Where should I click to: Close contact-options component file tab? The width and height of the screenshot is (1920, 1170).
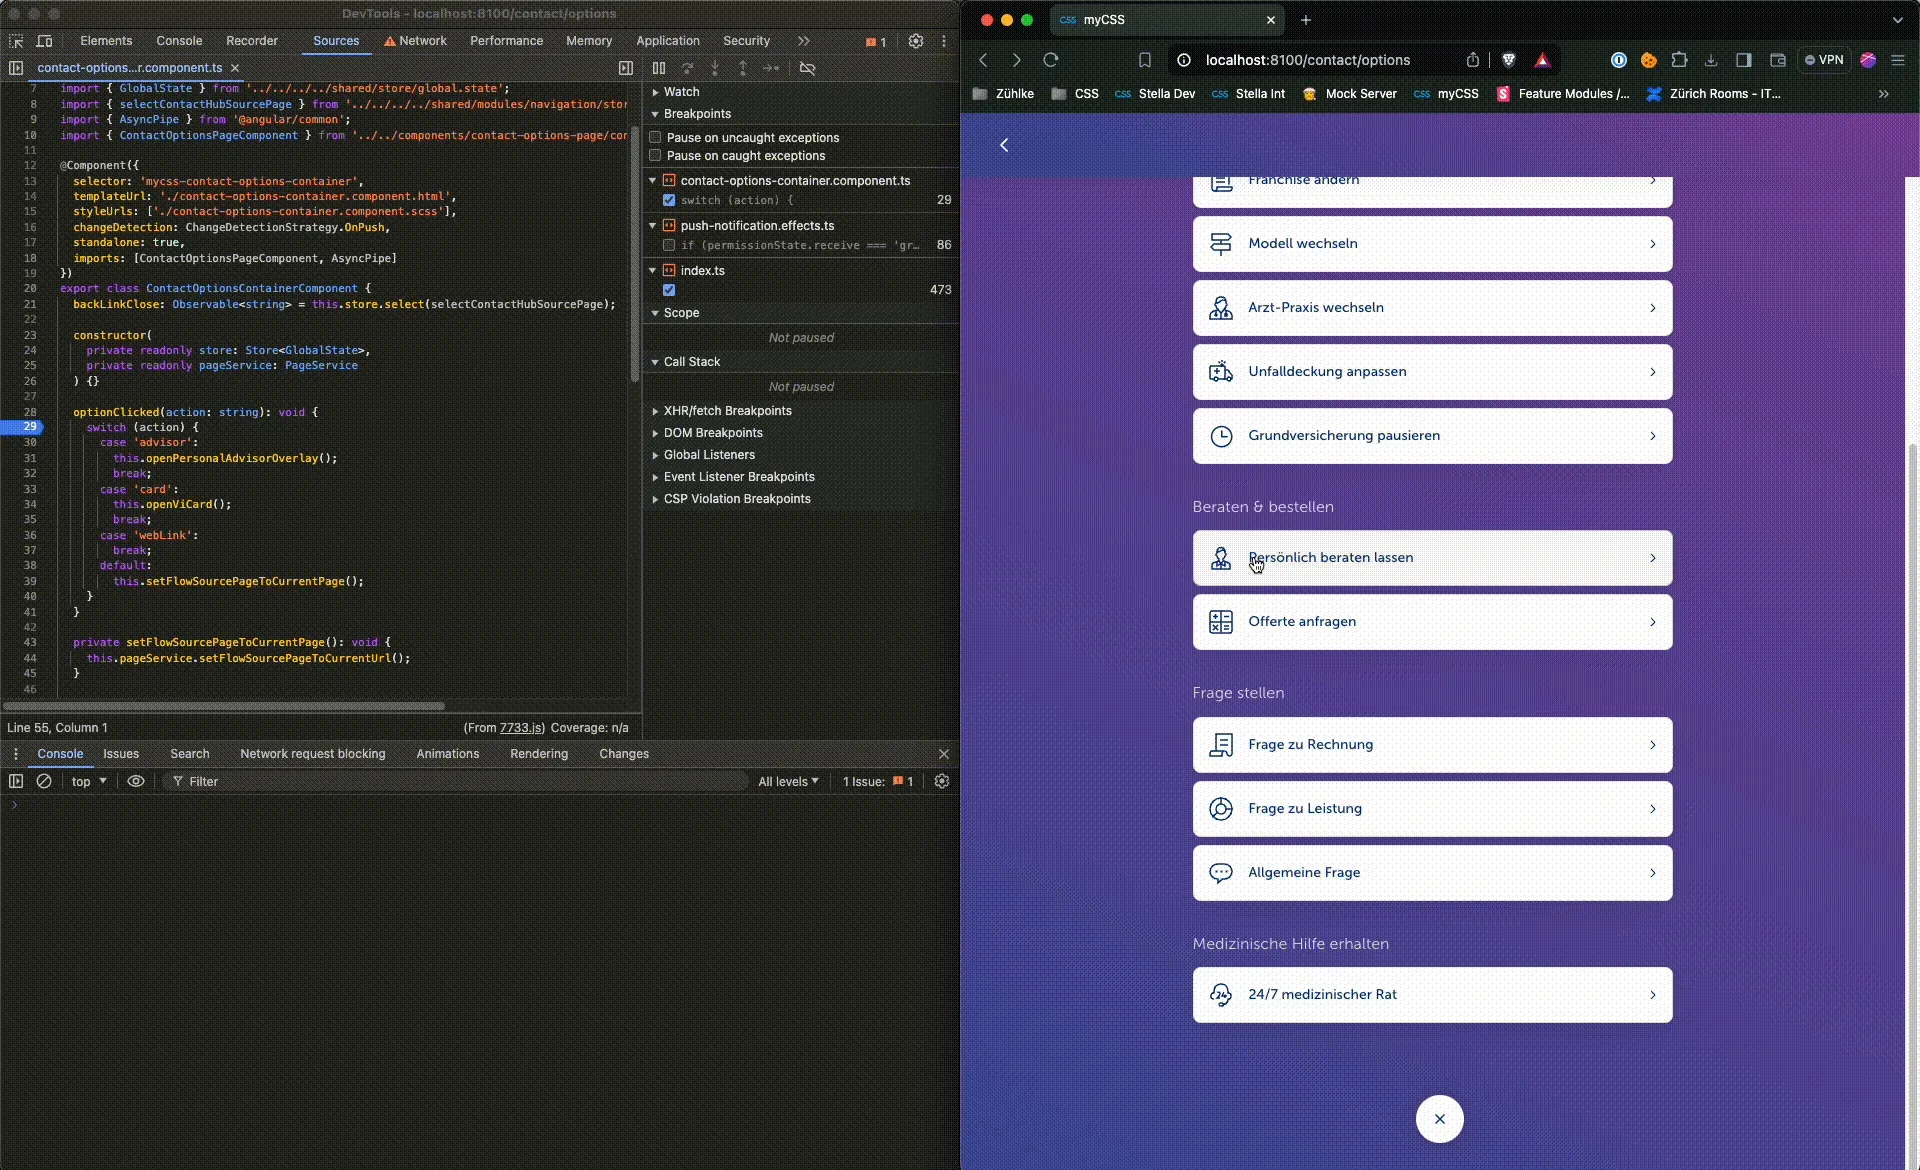235,68
